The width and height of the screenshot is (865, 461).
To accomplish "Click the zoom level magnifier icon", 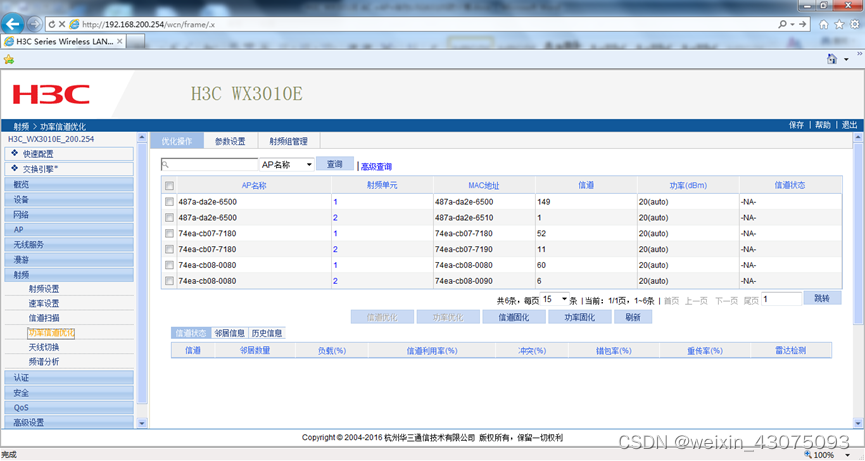I will coord(808,455).
